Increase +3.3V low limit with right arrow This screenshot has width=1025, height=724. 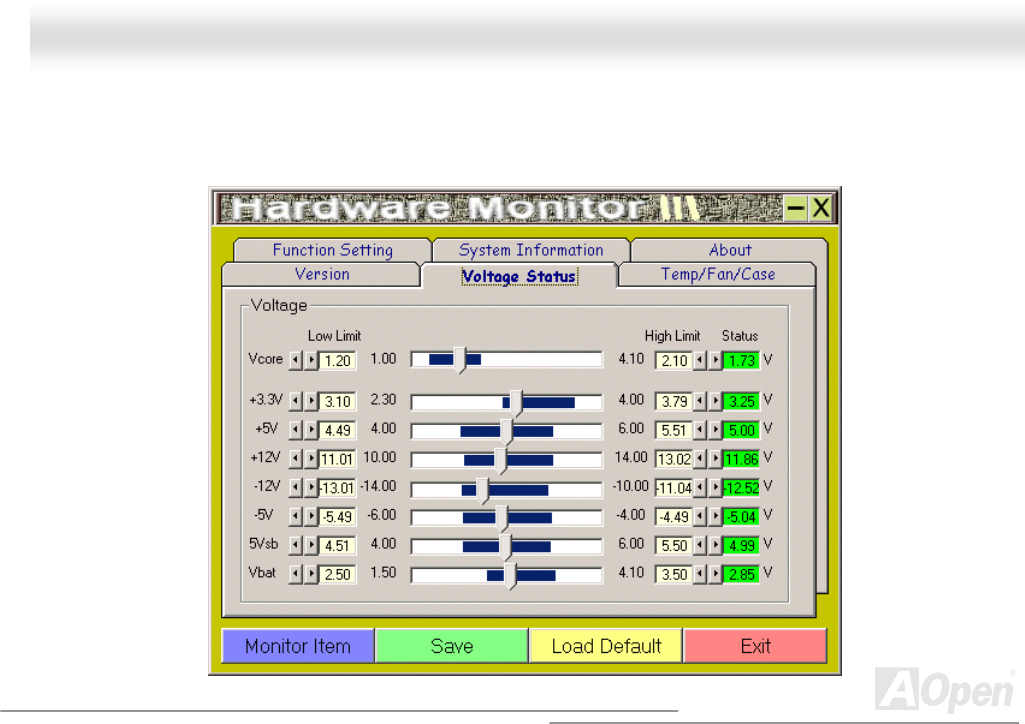(x=311, y=401)
